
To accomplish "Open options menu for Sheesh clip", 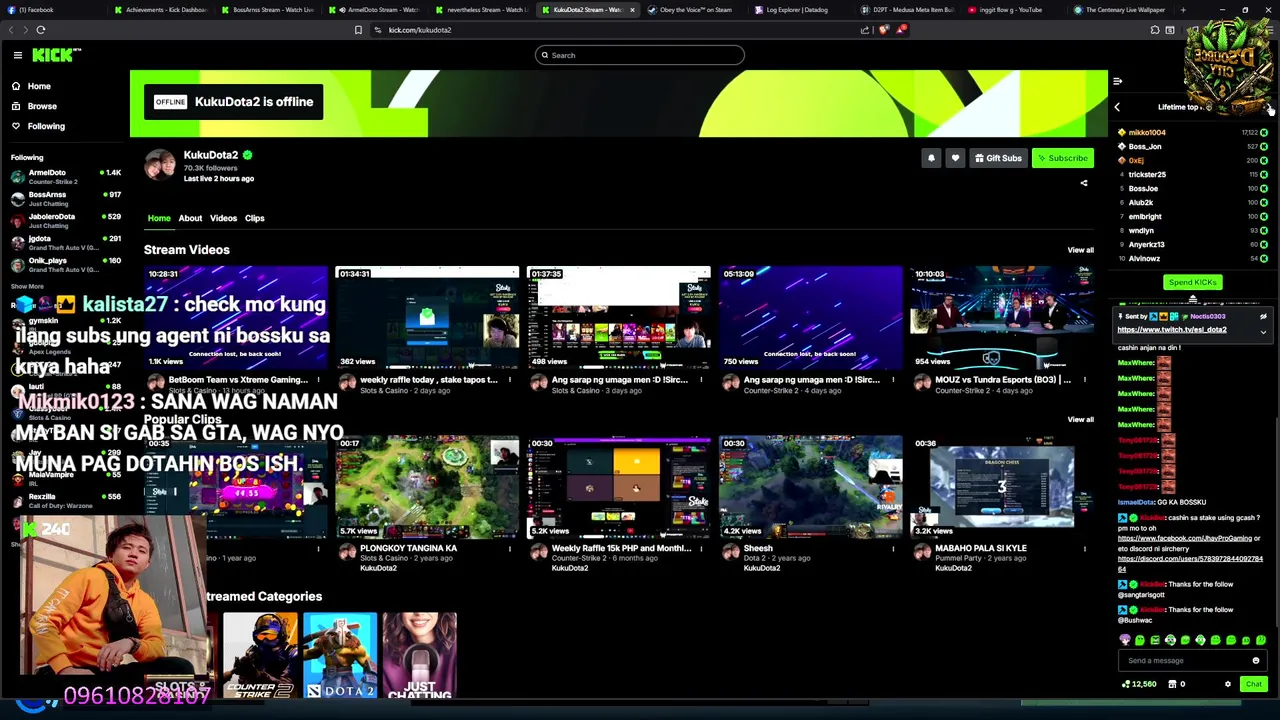I will [x=893, y=548].
